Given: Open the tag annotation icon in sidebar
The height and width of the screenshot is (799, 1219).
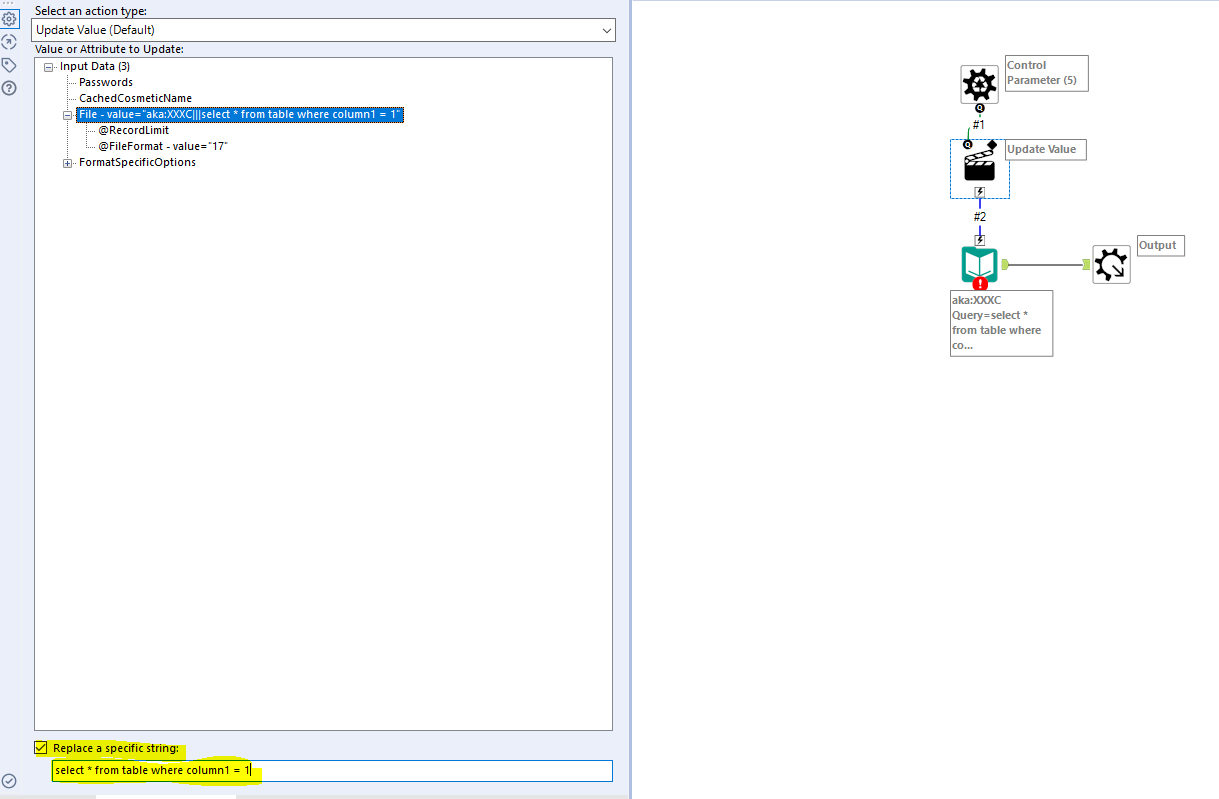Looking at the screenshot, I should (9, 62).
